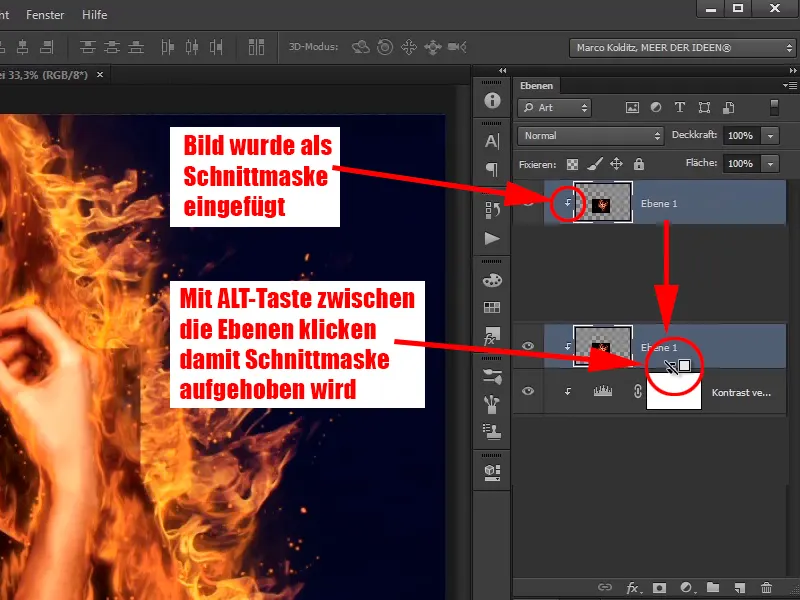The height and width of the screenshot is (600, 800).
Task: Open the Deckkraft slider dropdown arrow
Action: point(770,136)
